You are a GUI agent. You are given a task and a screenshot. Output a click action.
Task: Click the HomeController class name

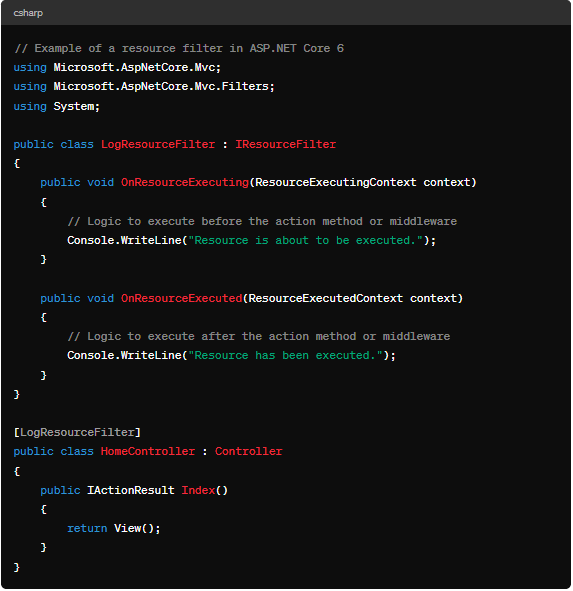pyautogui.click(x=148, y=452)
